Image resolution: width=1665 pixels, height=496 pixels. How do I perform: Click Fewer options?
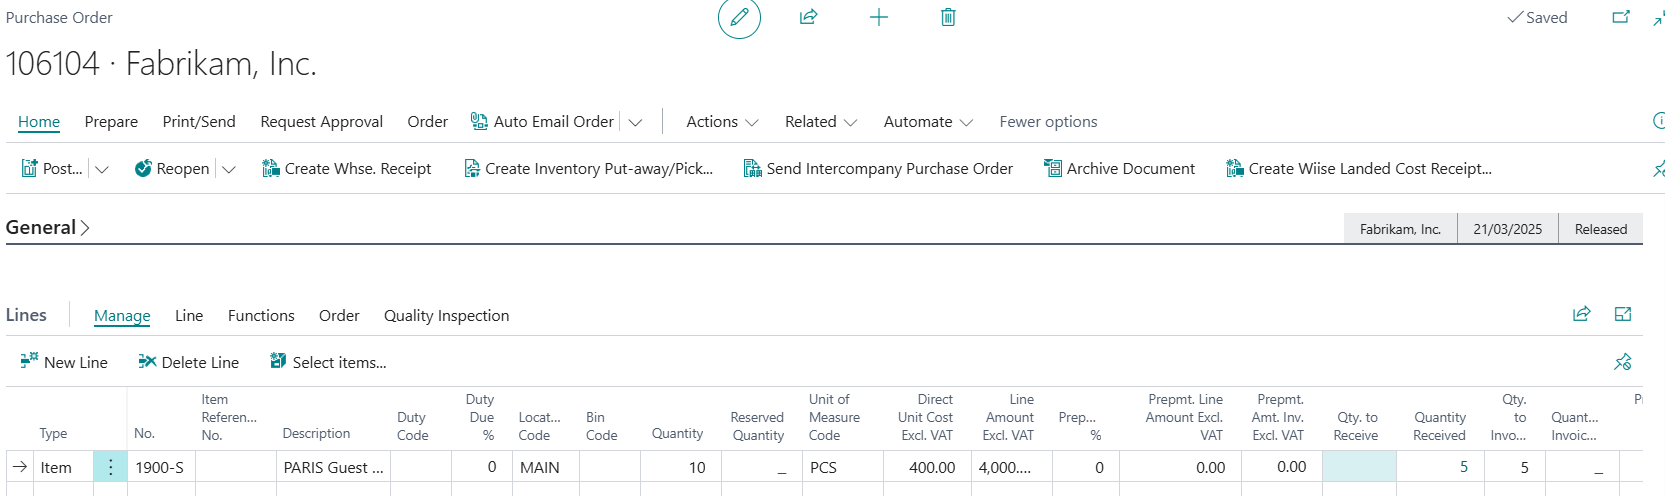pyautogui.click(x=1048, y=122)
